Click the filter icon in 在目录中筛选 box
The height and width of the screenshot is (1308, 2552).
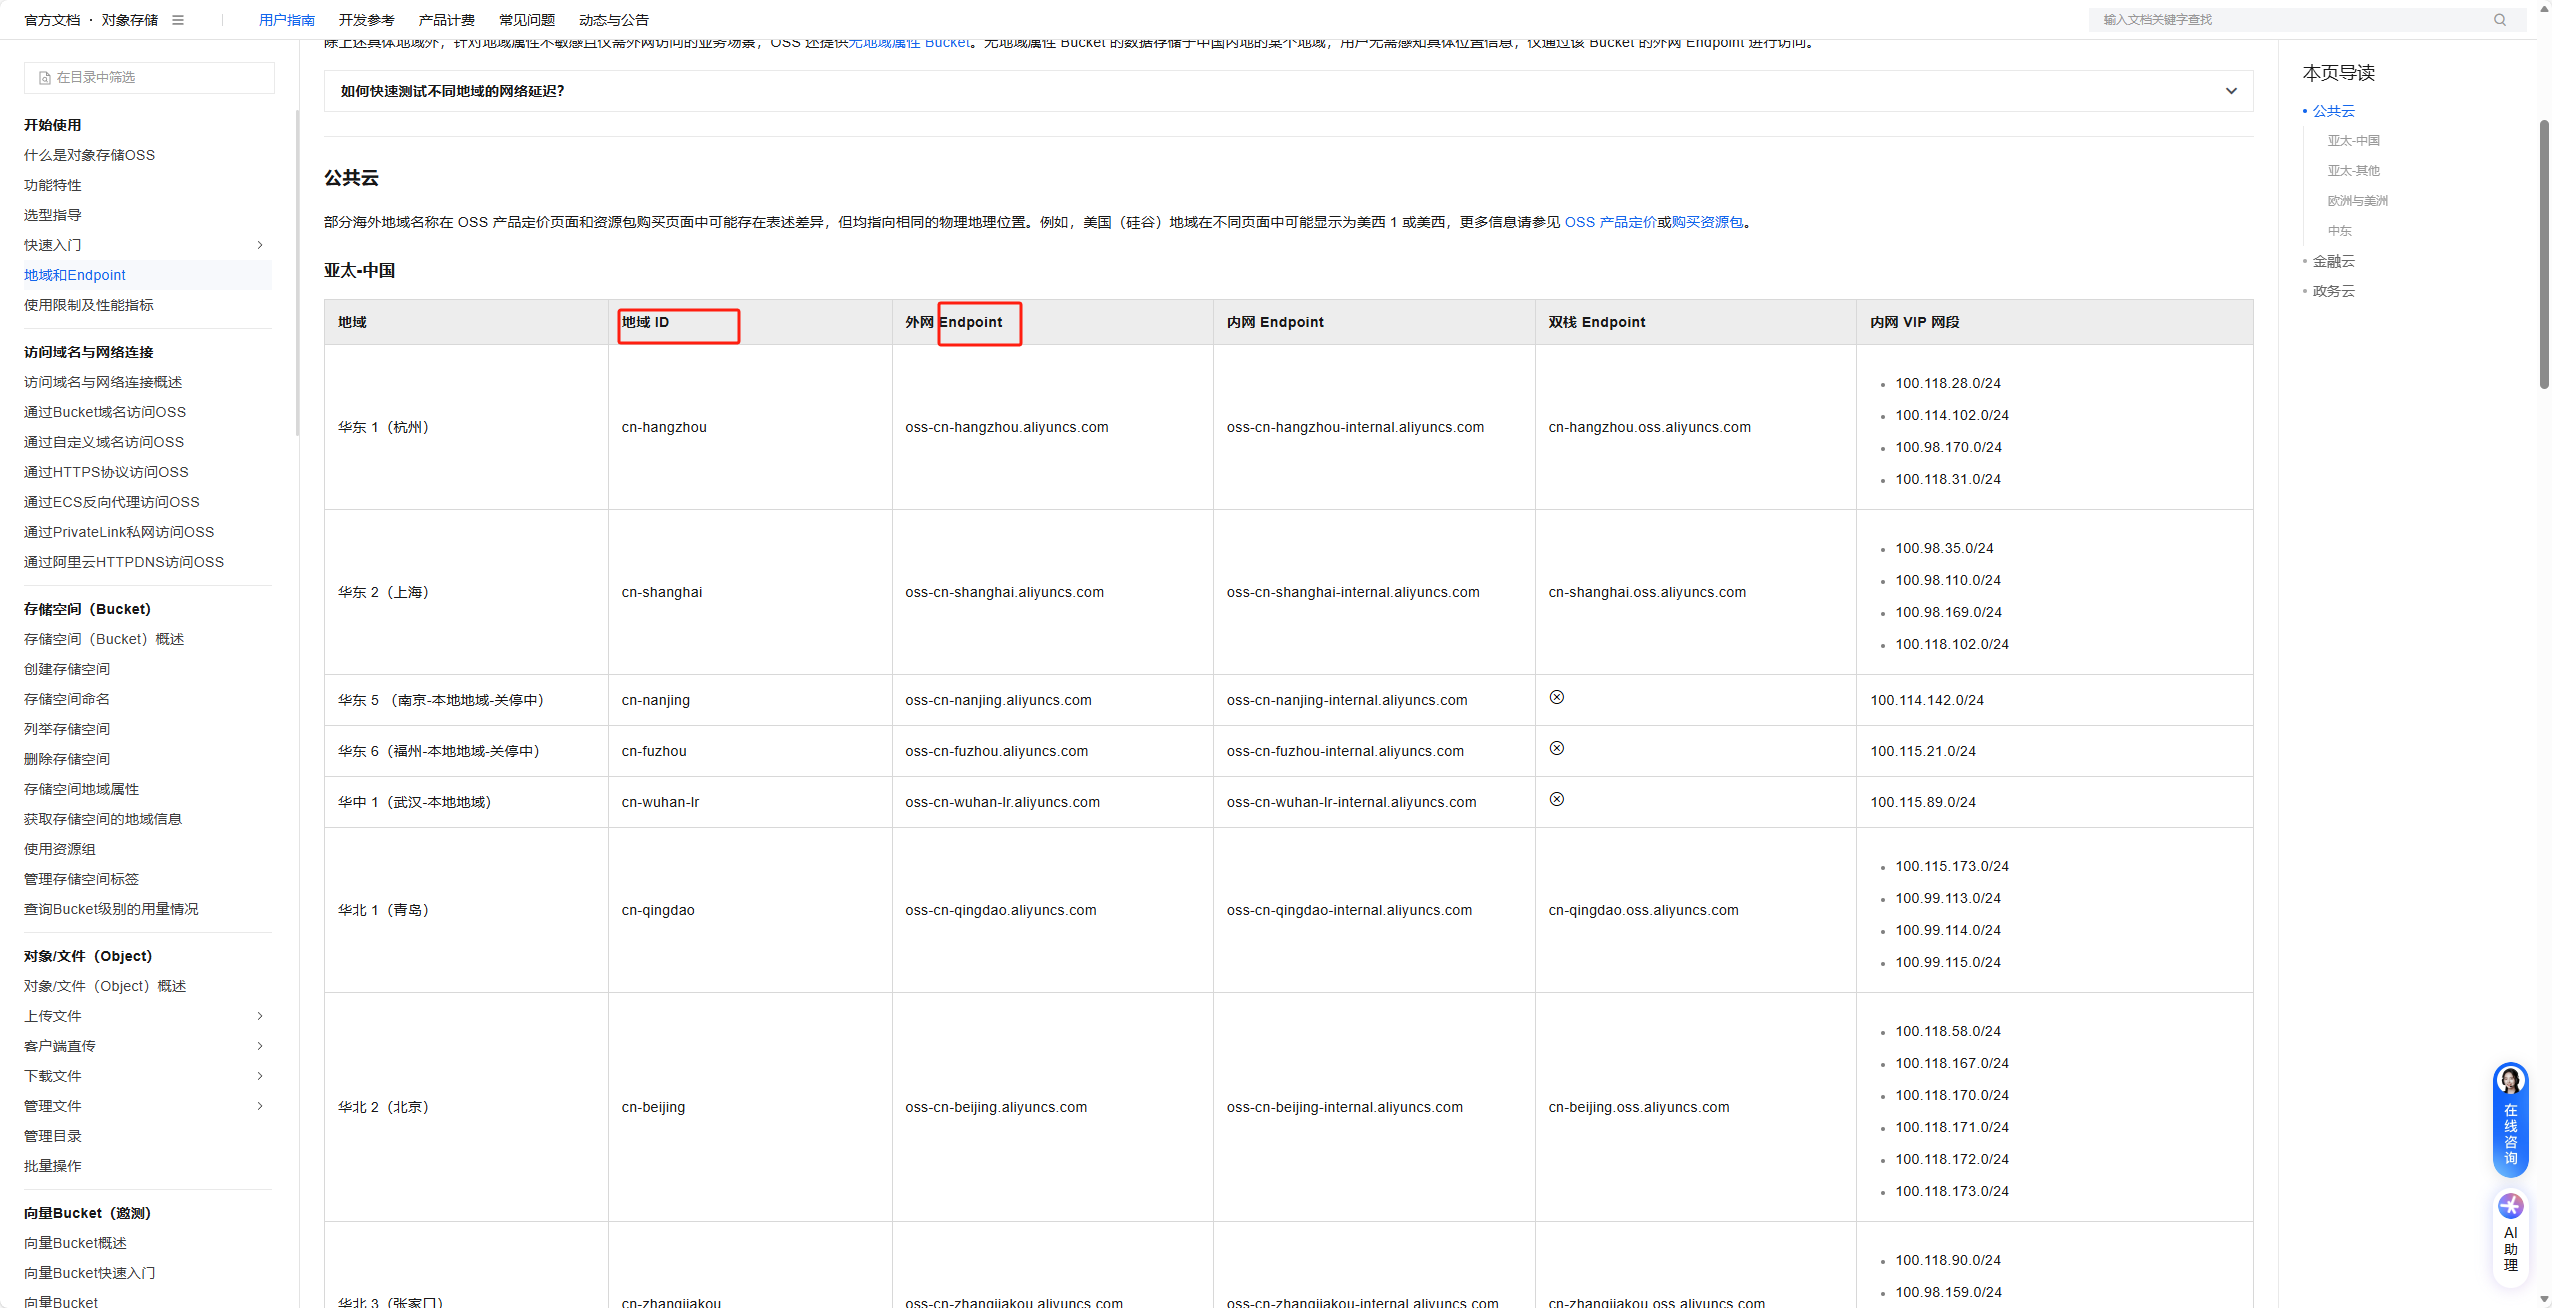(45, 78)
